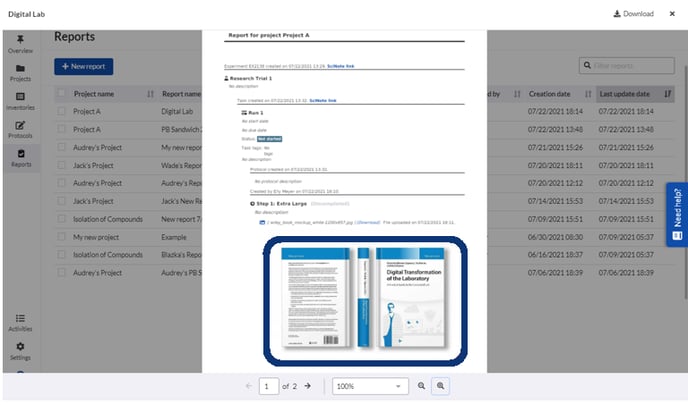Open the Need help? side tab

677,215
